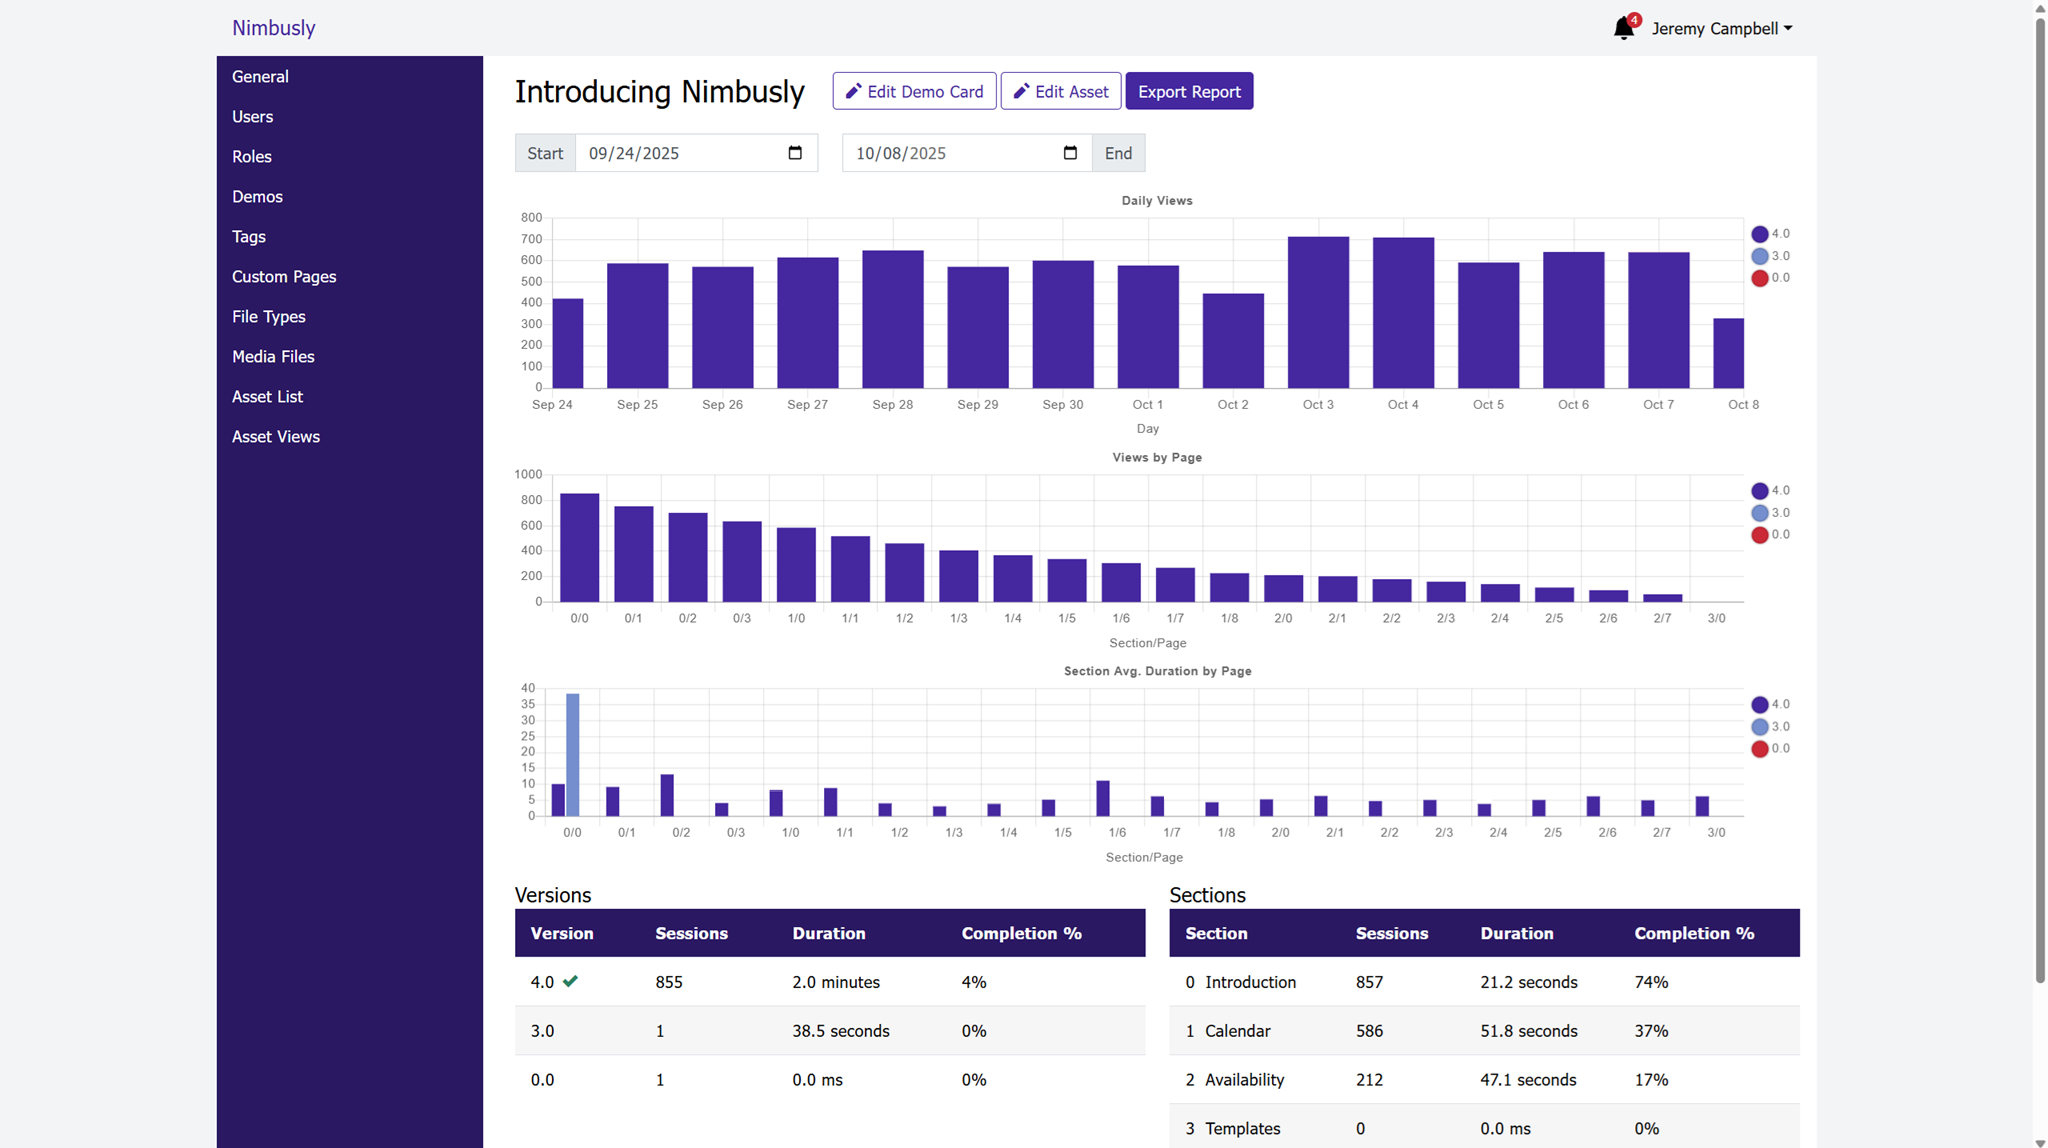Open the Nimbusly home link

273,27
